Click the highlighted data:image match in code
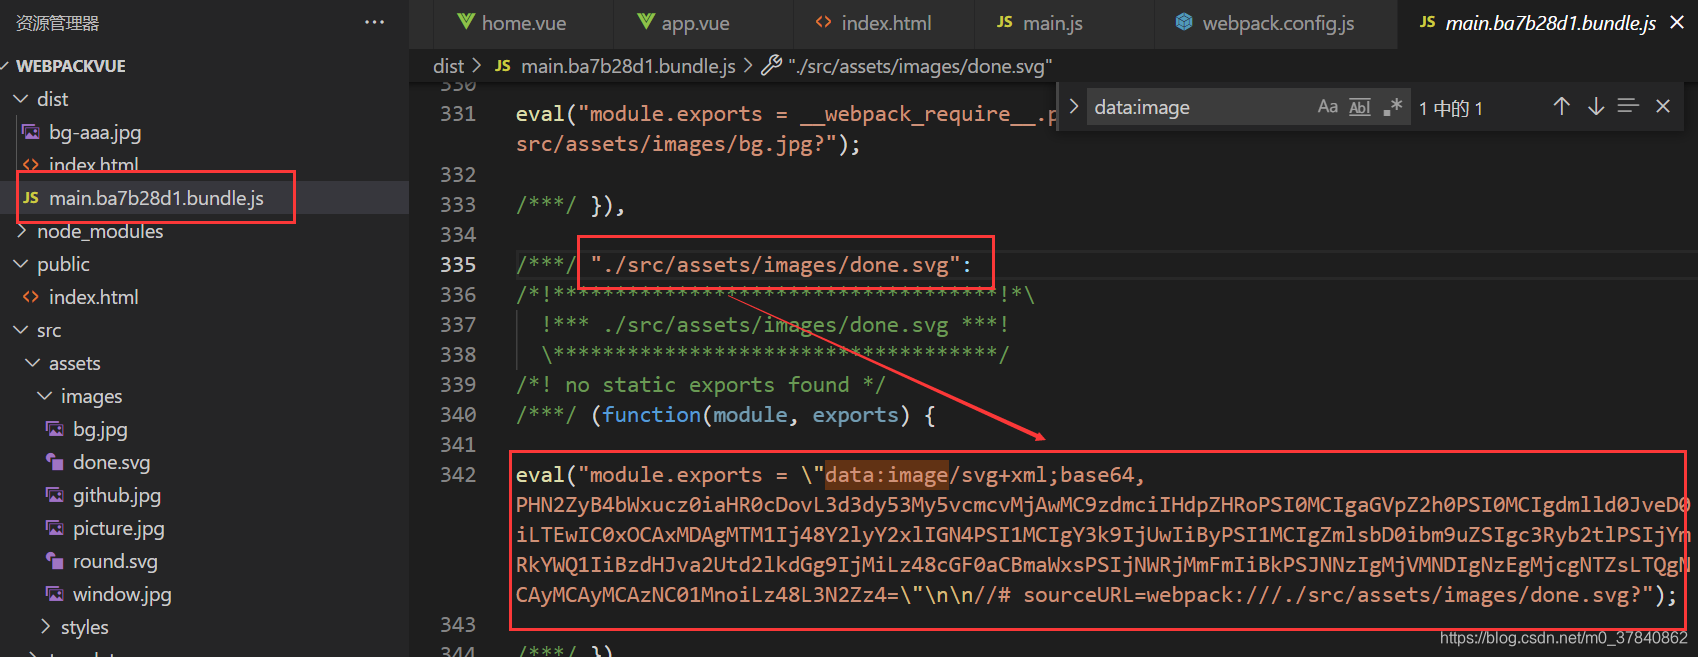 click(886, 474)
